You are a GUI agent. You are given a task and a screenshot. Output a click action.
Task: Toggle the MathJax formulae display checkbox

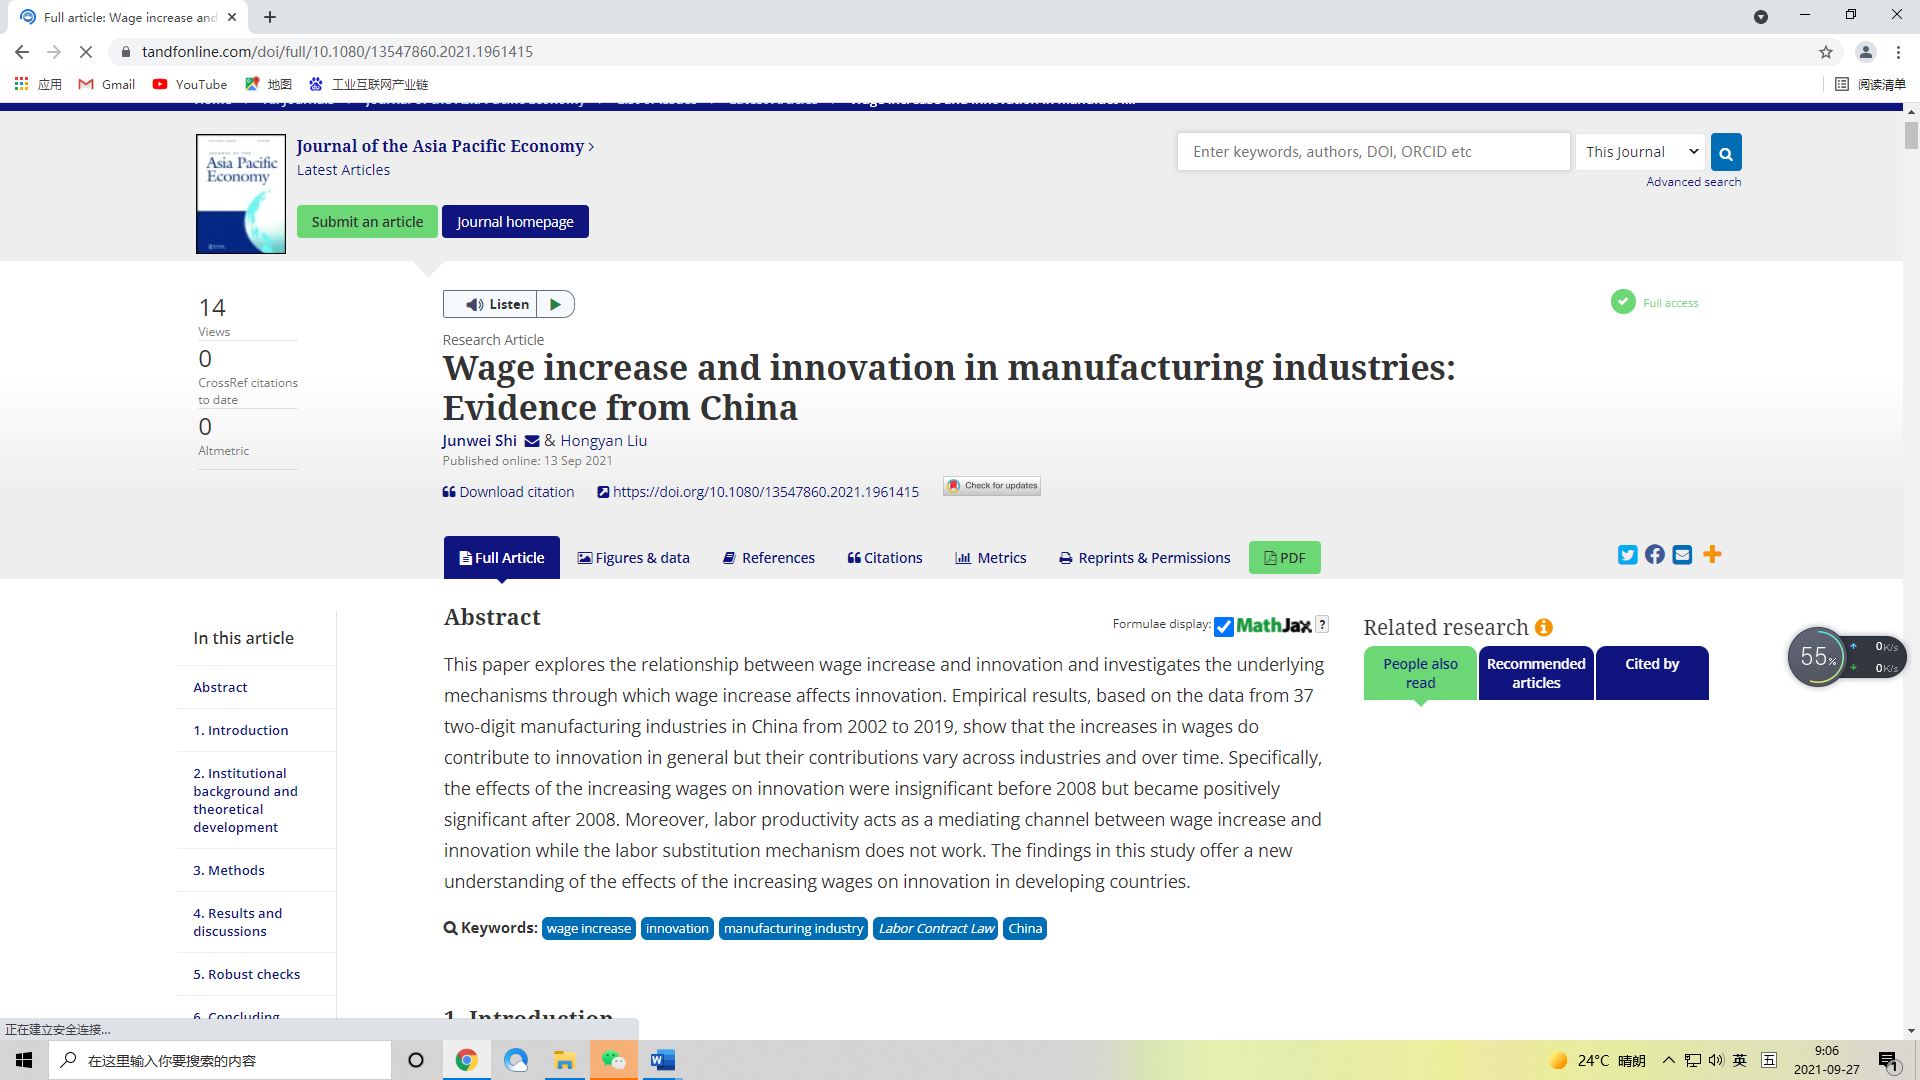pyautogui.click(x=1223, y=627)
